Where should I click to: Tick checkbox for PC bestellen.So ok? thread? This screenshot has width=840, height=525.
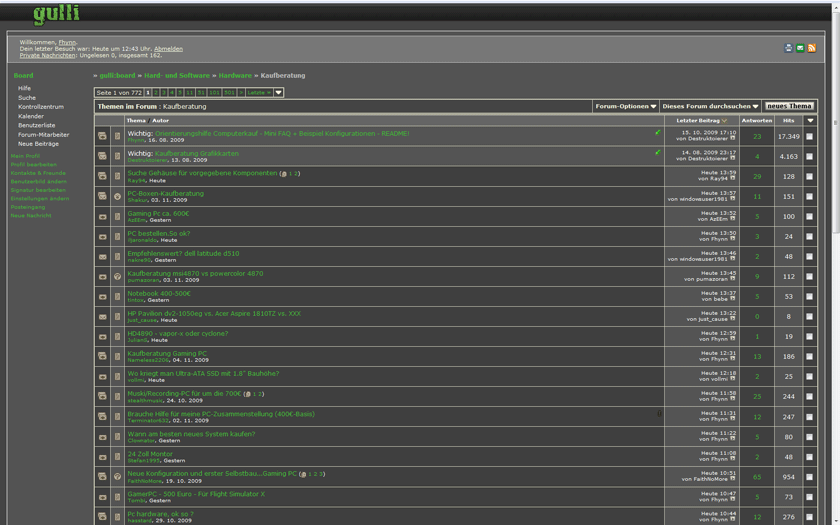pyautogui.click(x=809, y=236)
